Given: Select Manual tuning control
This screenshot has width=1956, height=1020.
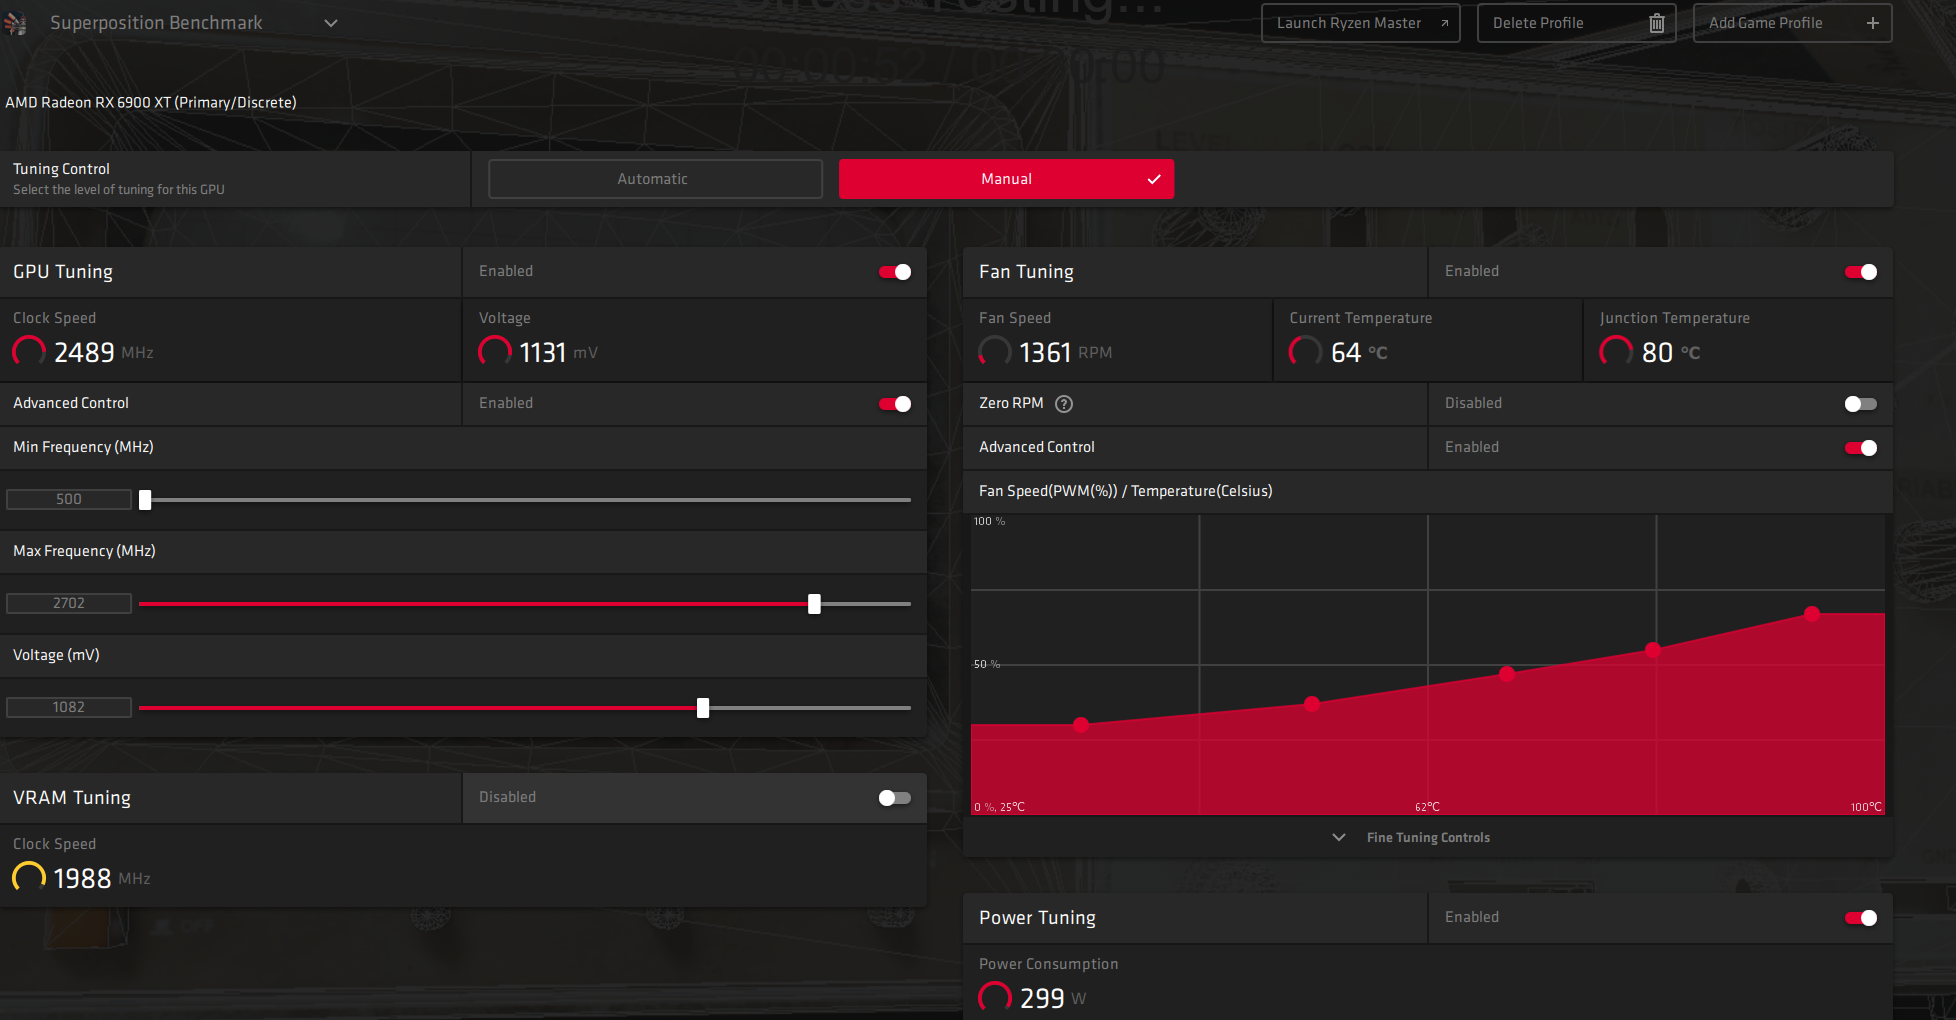Looking at the screenshot, I should pyautogui.click(x=1006, y=179).
